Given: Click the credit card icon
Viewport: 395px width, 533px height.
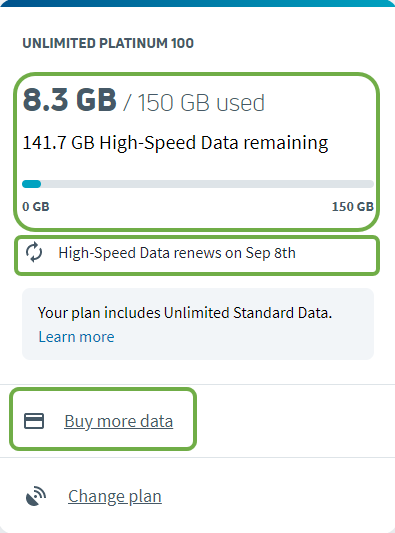Looking at the screenshot, I should (x=34, y=421).
